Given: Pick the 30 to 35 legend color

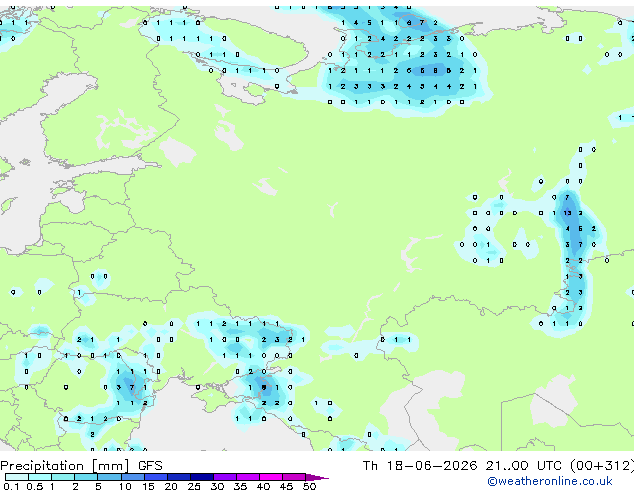Looking at the screenshot, I should coord(225,477).
